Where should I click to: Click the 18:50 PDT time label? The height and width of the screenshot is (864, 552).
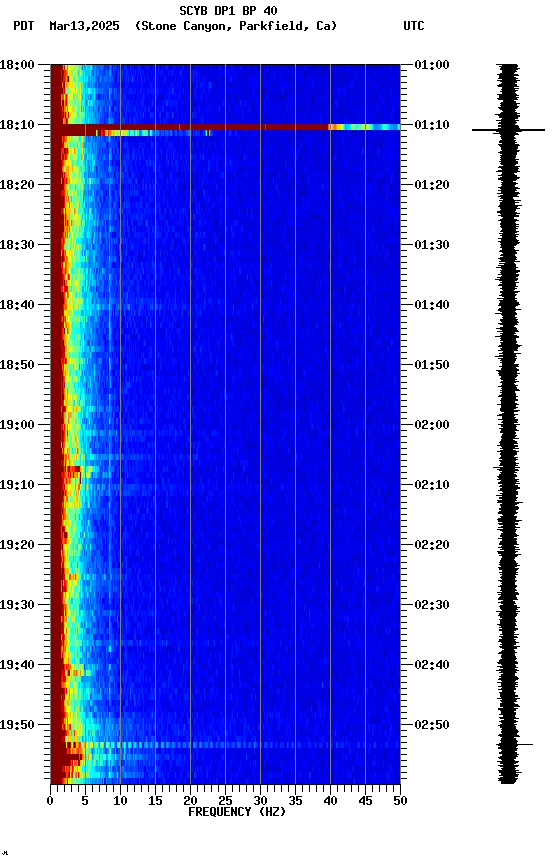(17, 365)
